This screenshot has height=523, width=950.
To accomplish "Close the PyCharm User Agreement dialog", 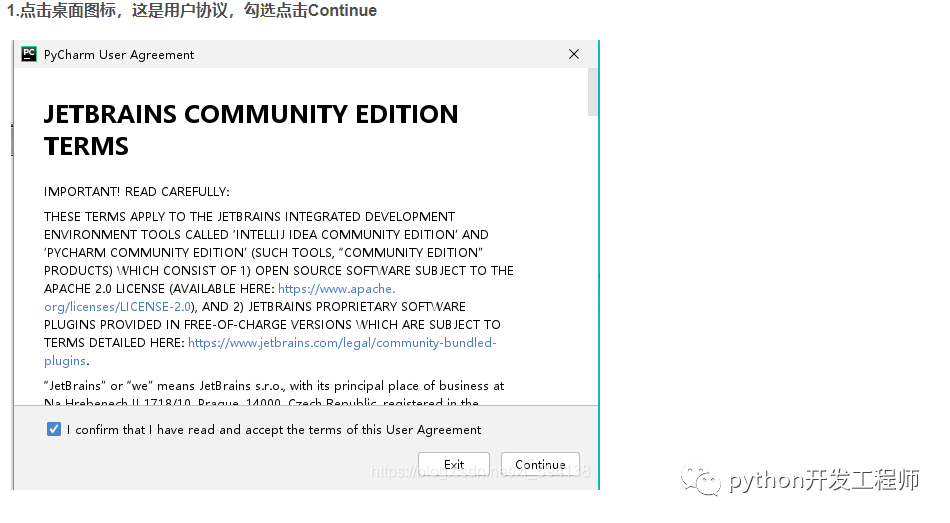I will coord(574,54).
